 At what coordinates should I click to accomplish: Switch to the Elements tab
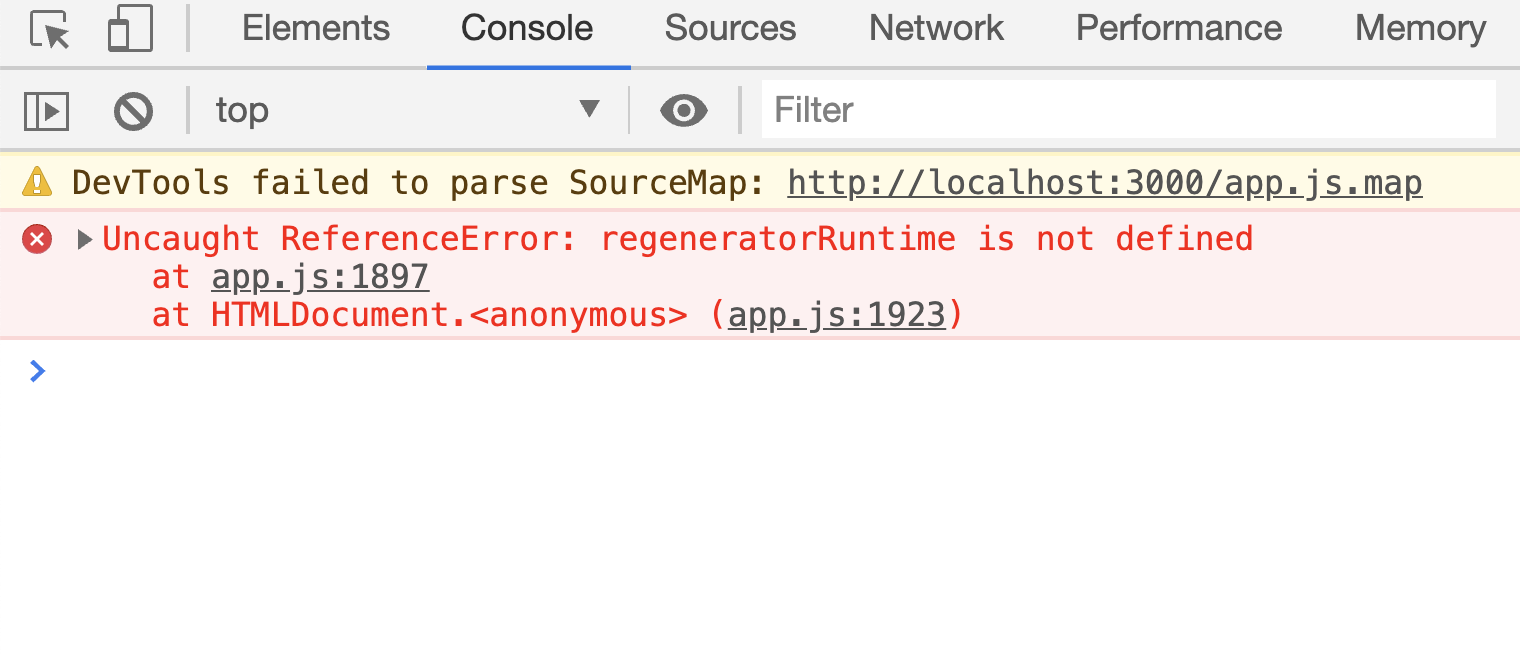click(x=316, y=29)
